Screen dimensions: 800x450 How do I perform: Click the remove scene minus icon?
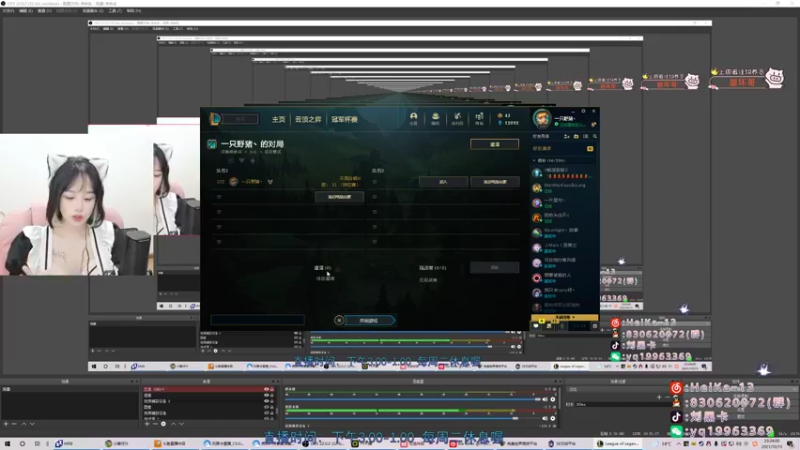click(14, 423)
